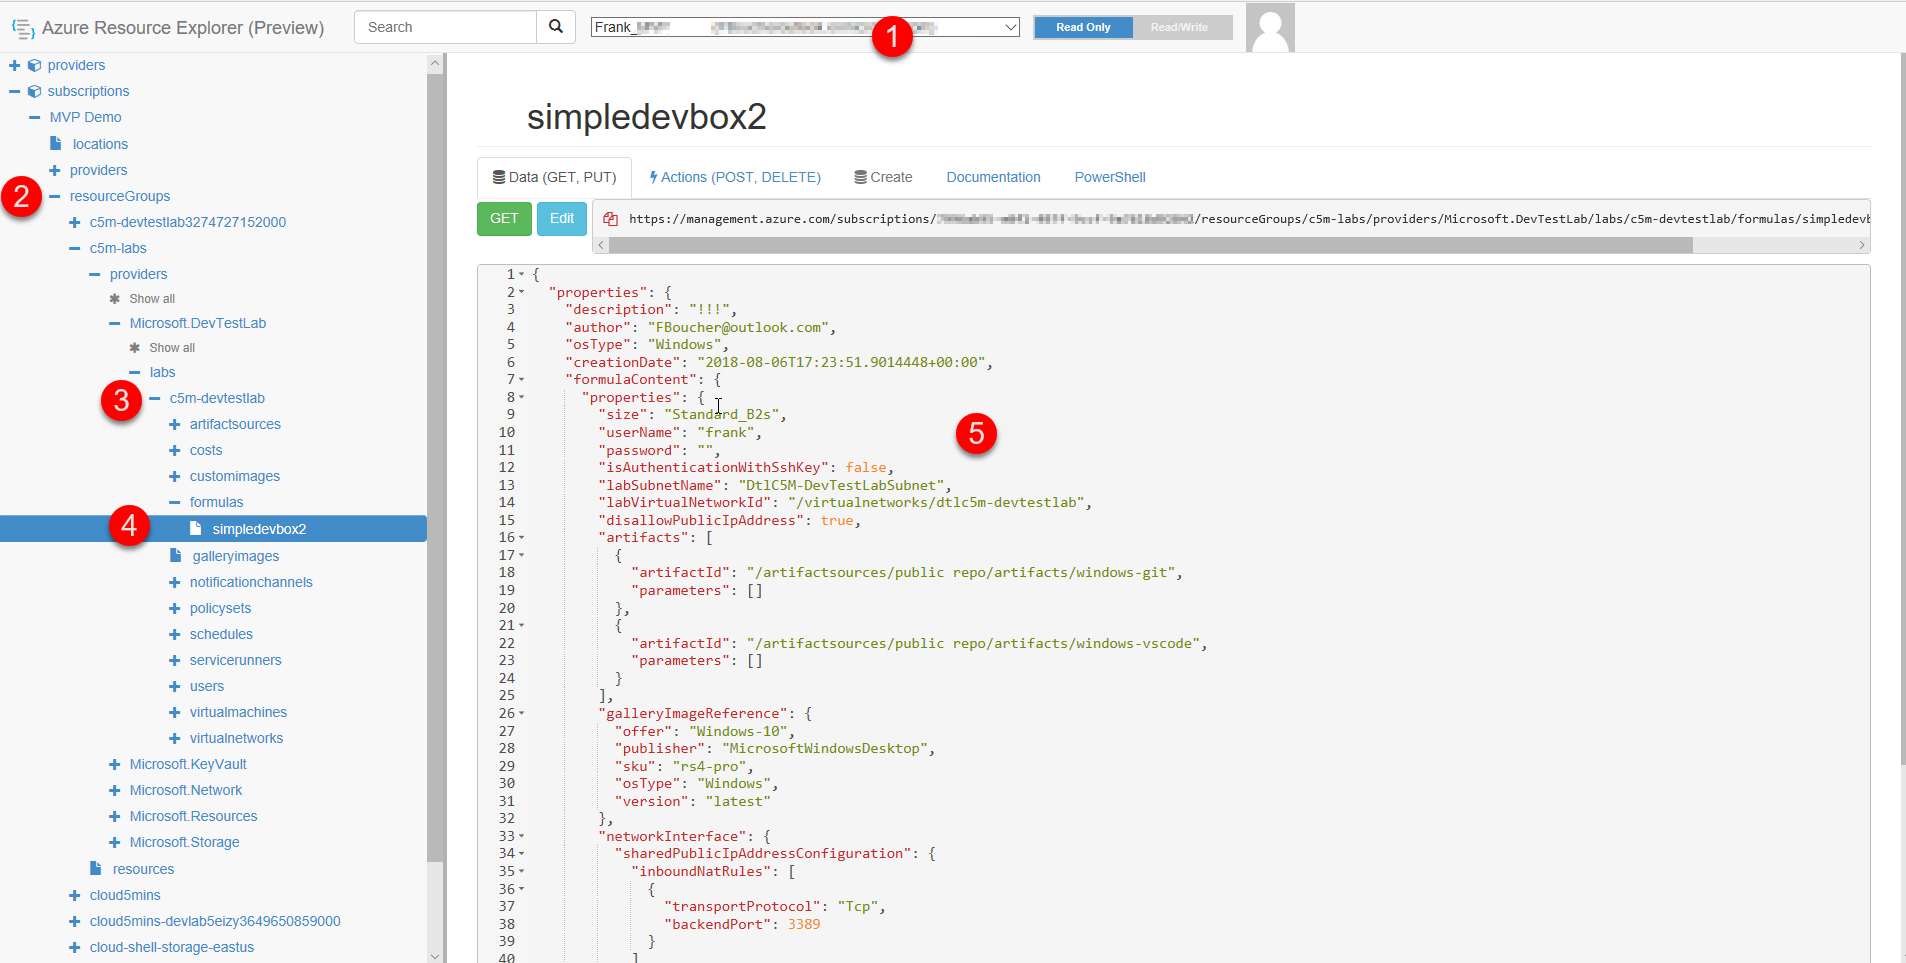
Task: Open the users tree item
Action: [x=207, y=686]
